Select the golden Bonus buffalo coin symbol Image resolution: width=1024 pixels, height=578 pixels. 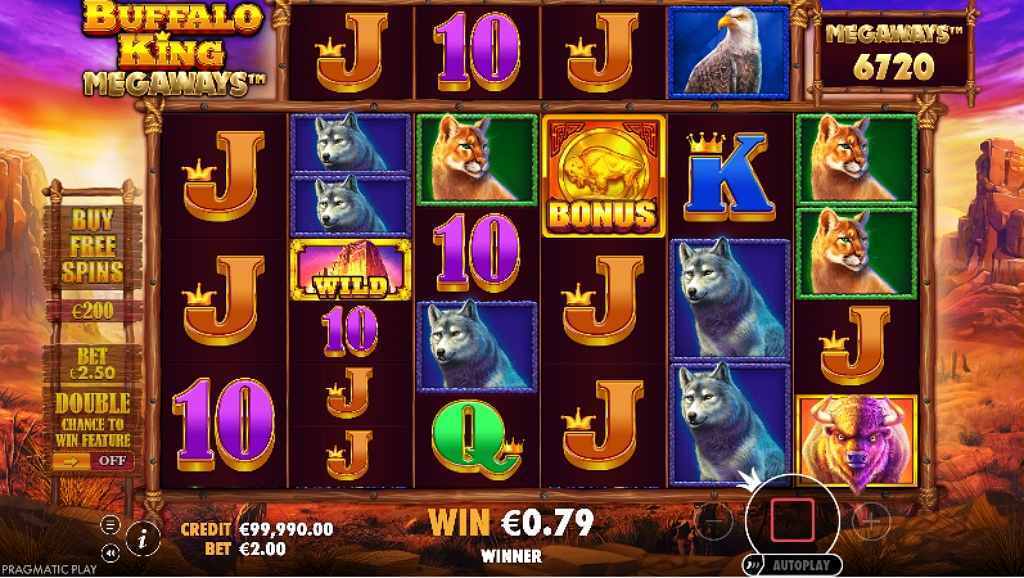pyautogui.click(x=603, y=175)
